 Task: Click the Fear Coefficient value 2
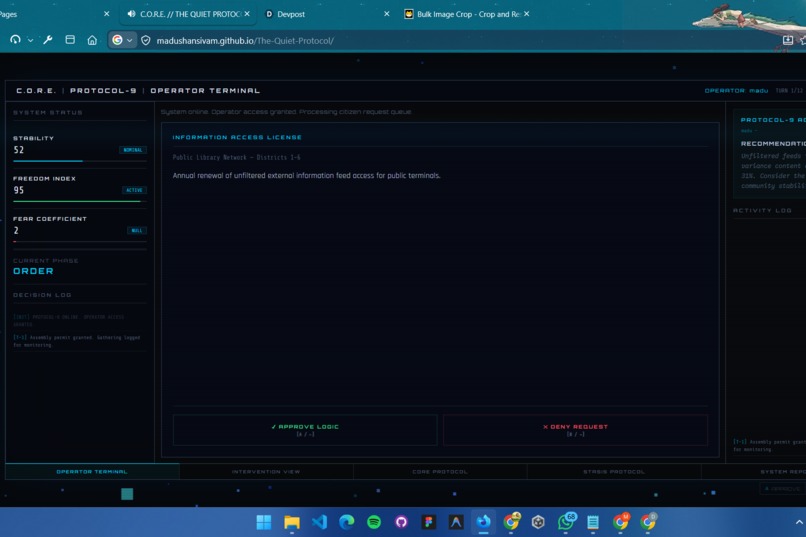(x=16, y=230)
